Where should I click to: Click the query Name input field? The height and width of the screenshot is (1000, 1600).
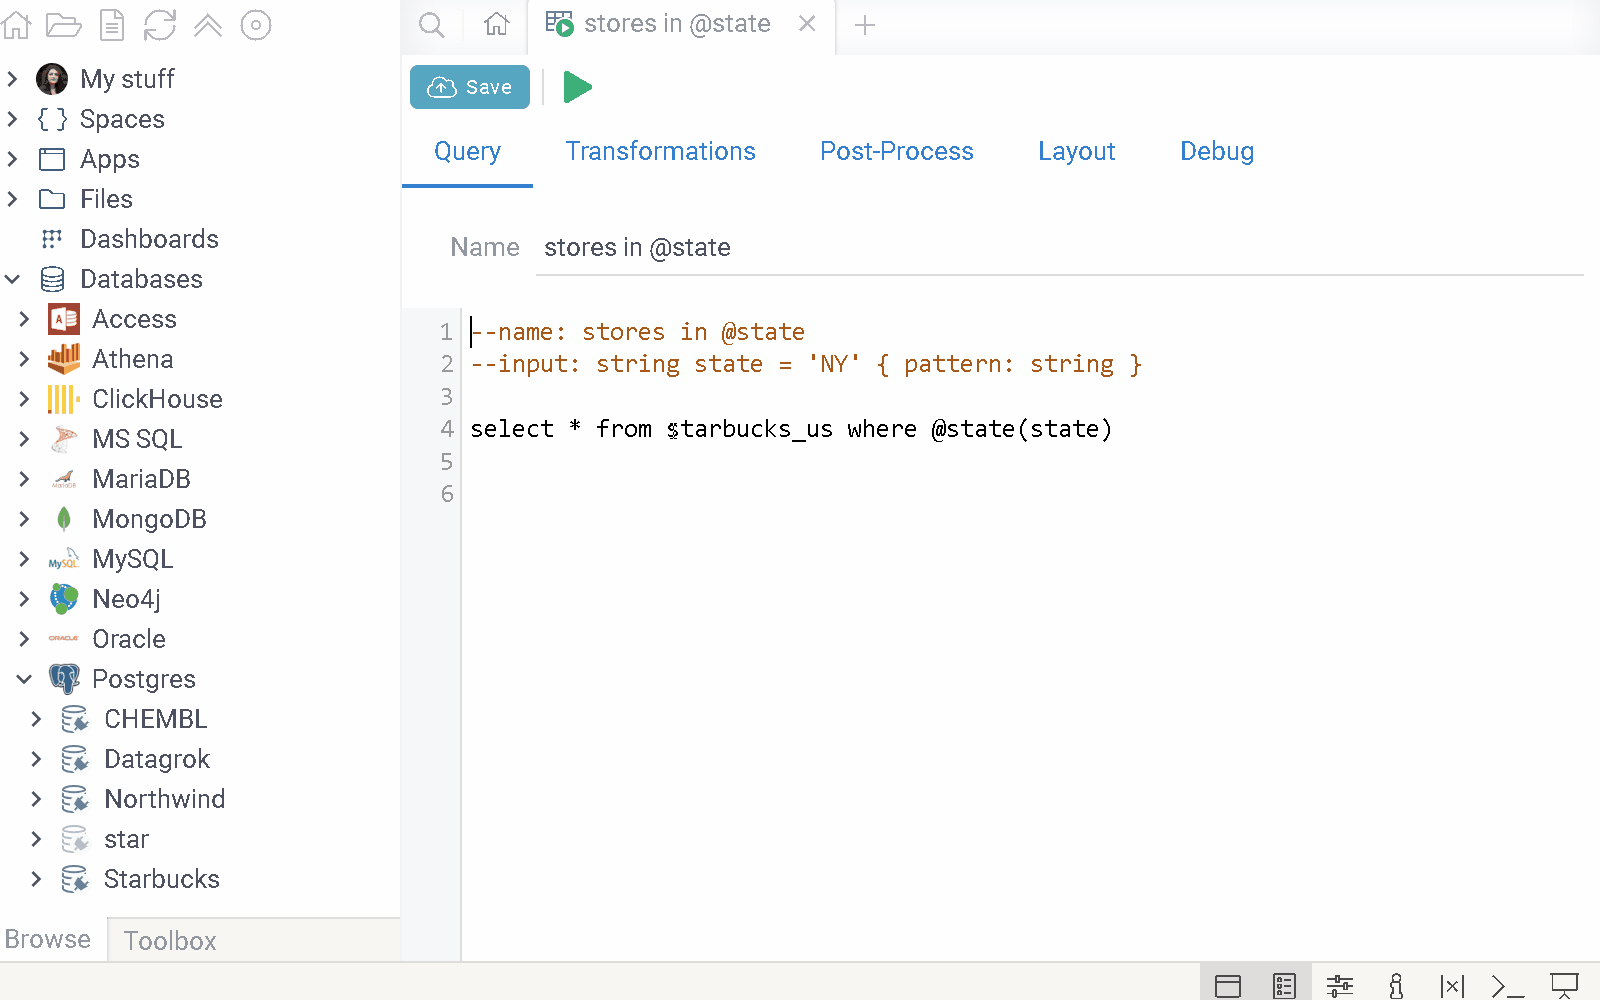pos(1060,248)
